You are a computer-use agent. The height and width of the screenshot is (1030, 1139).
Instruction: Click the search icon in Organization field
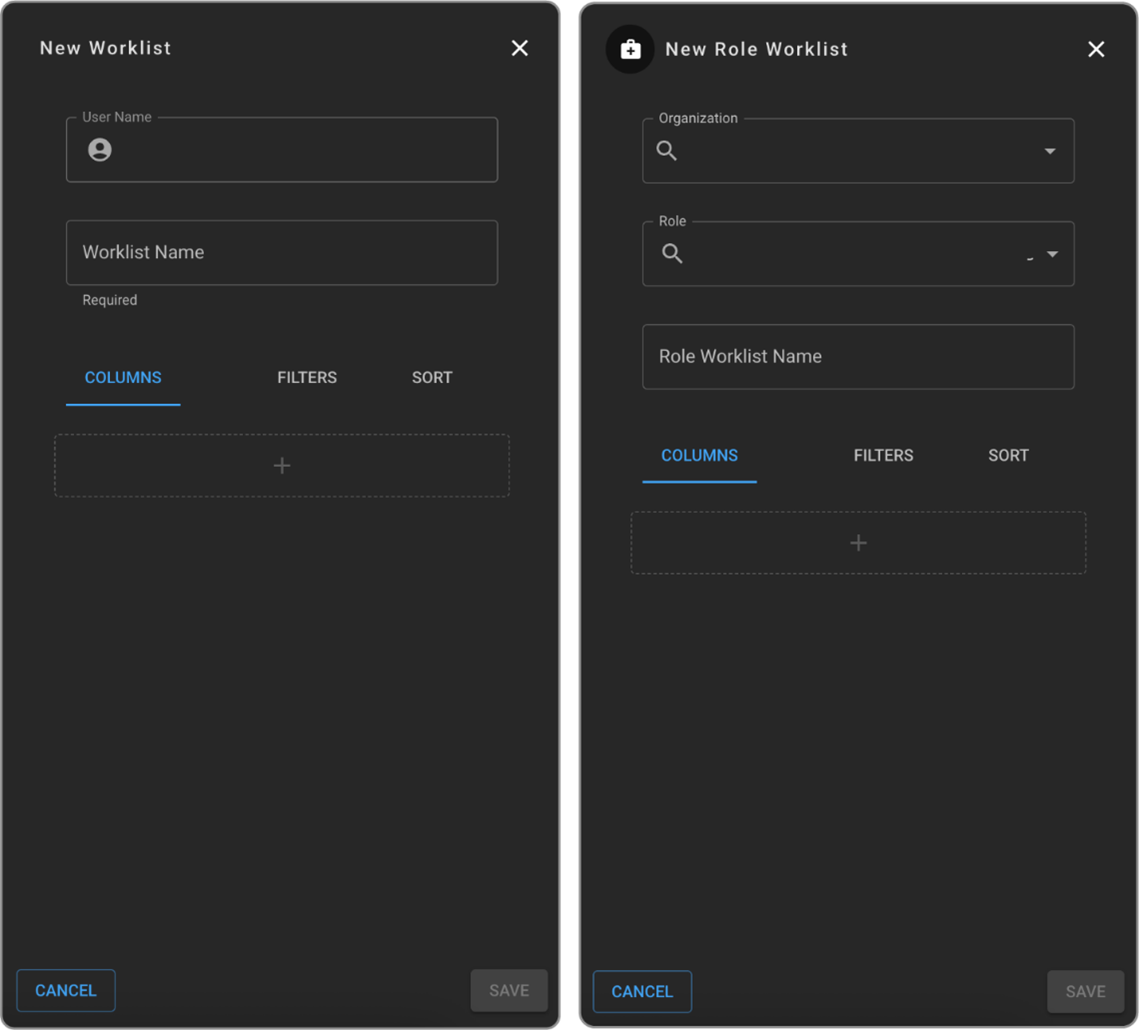tap(667, 151)
